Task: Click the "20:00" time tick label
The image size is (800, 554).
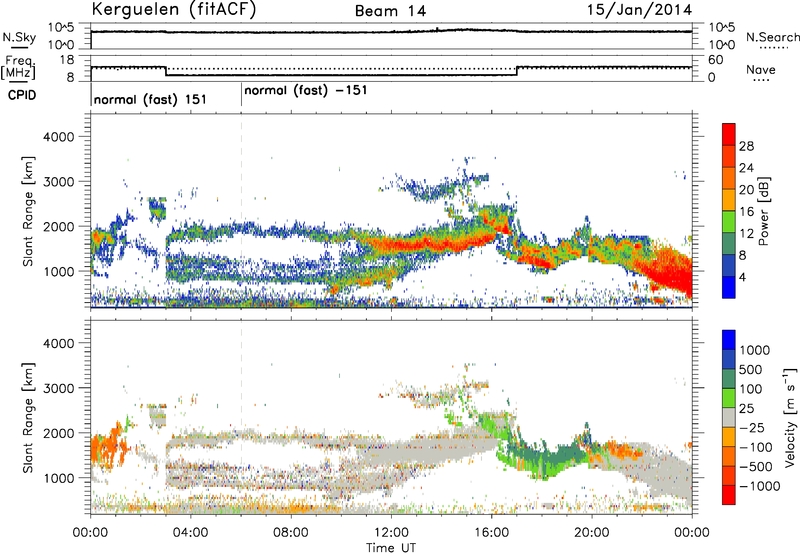Action: point(592,533)
